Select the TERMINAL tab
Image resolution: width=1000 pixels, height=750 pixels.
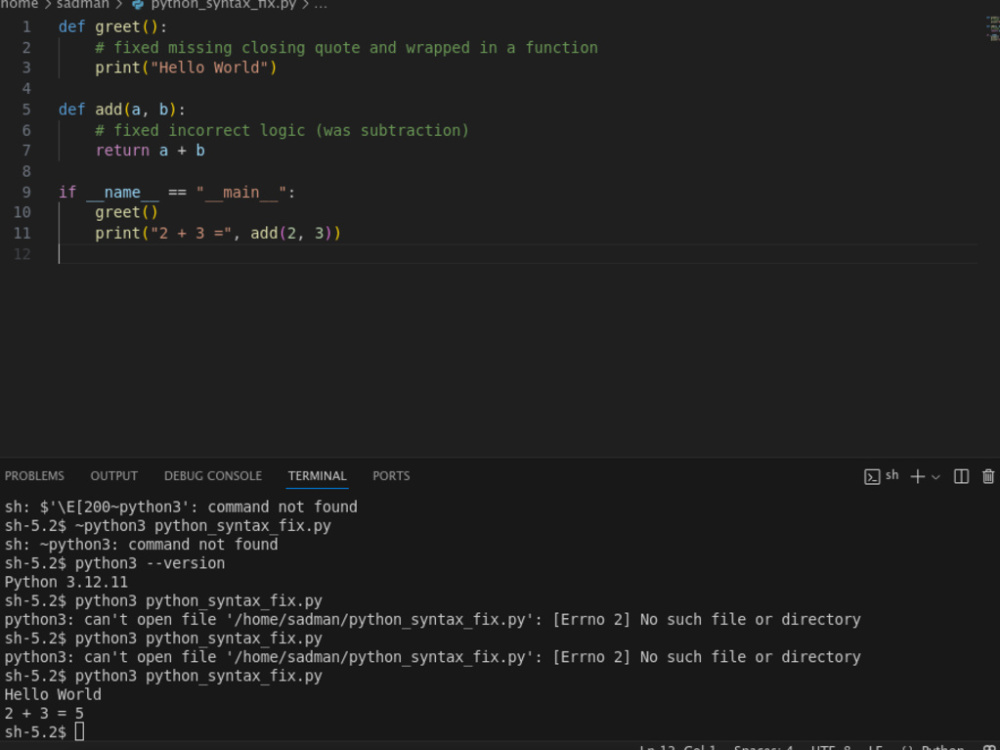(x=317, y=476)
